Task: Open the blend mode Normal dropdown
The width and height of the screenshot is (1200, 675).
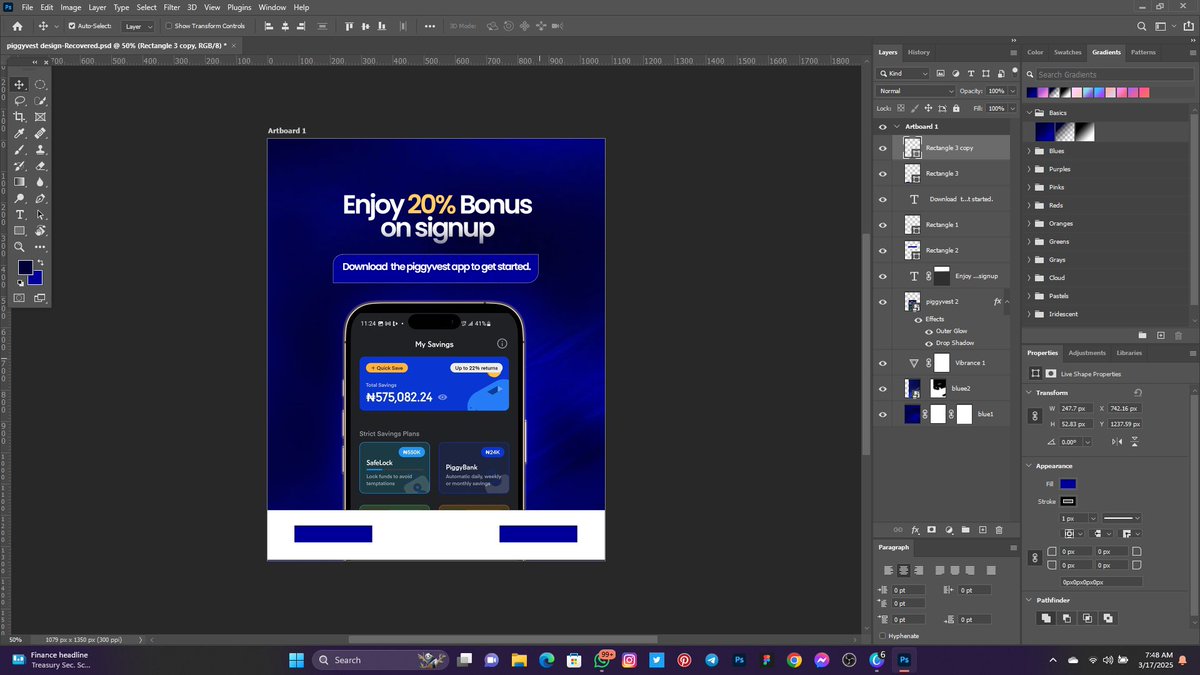Action: pyautogui.click(x=916, y=91)
